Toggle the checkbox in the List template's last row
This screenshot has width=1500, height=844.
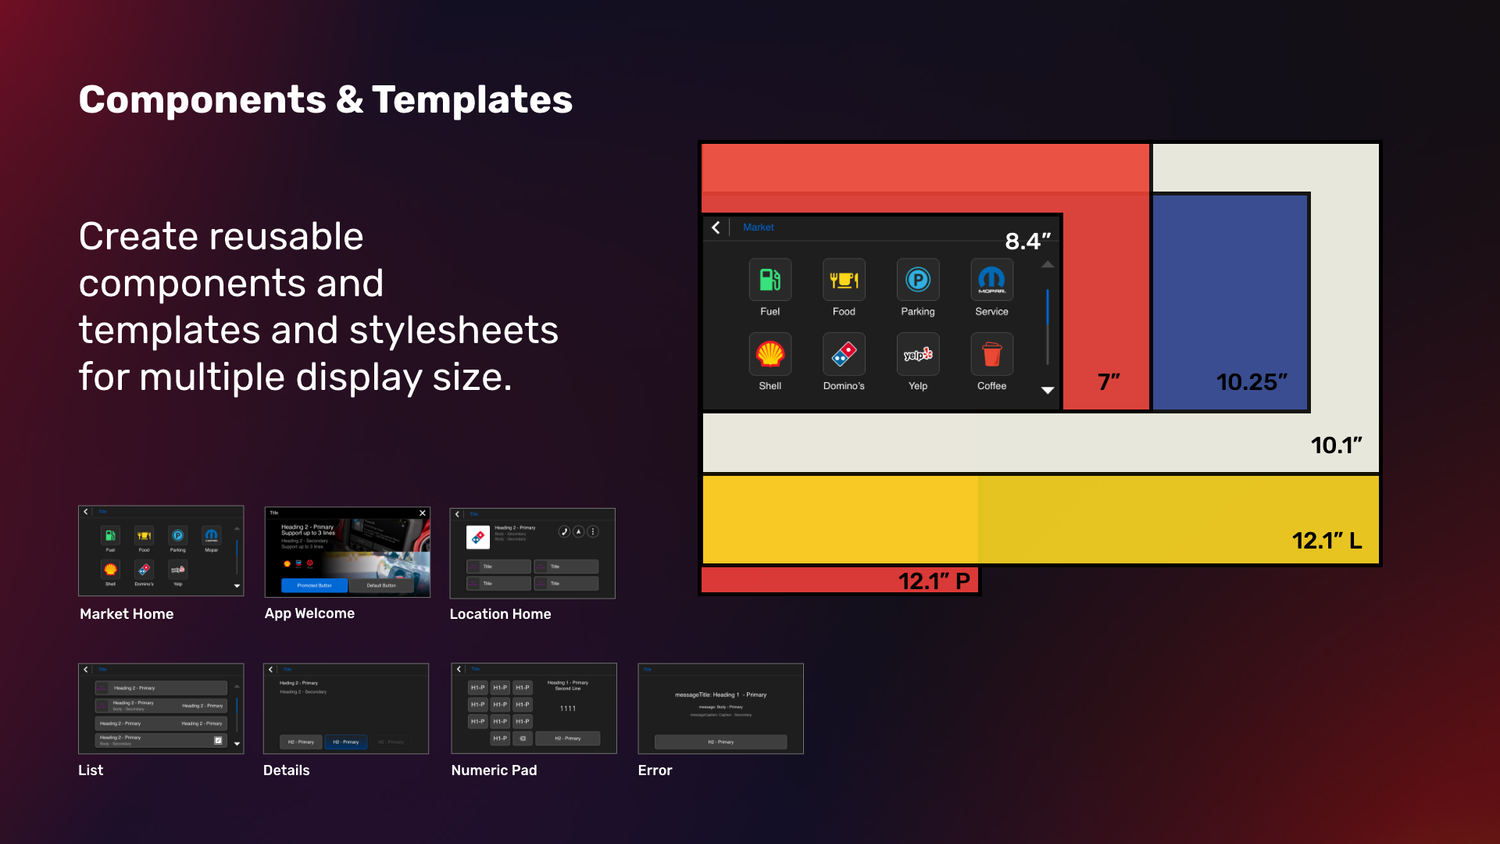coord(218,740)
